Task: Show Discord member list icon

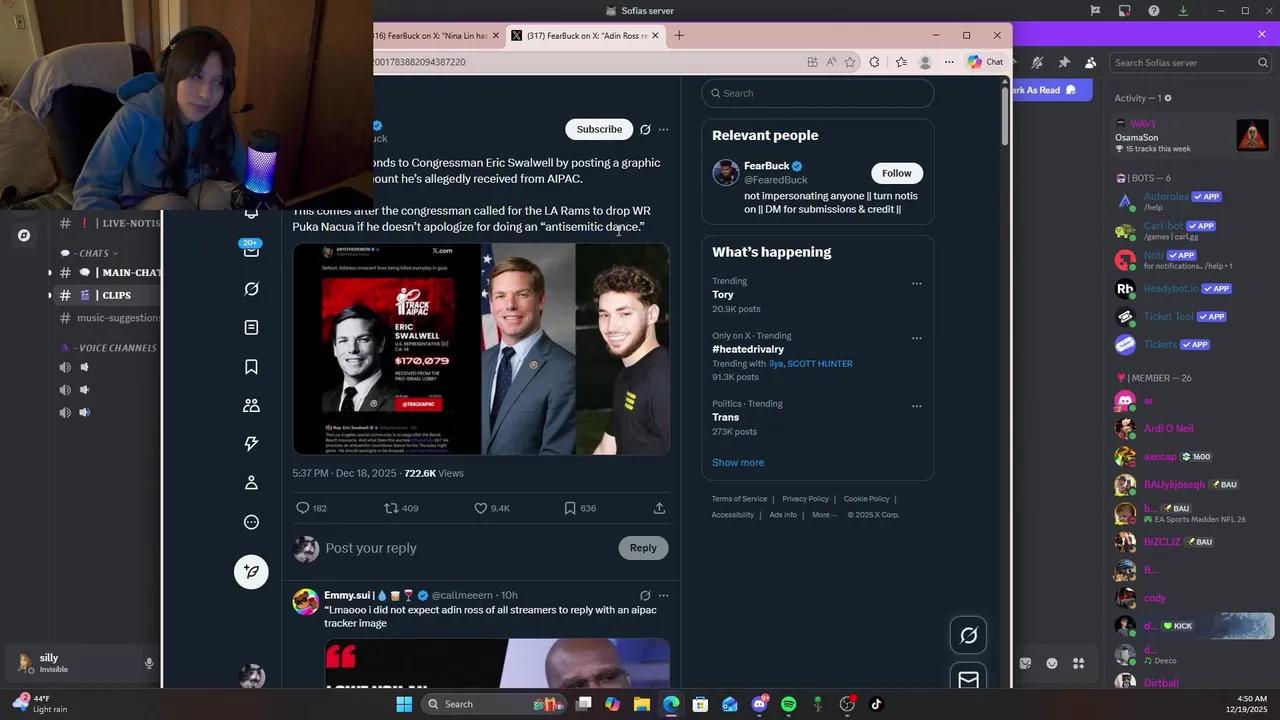Action: tap(1090, 62)
